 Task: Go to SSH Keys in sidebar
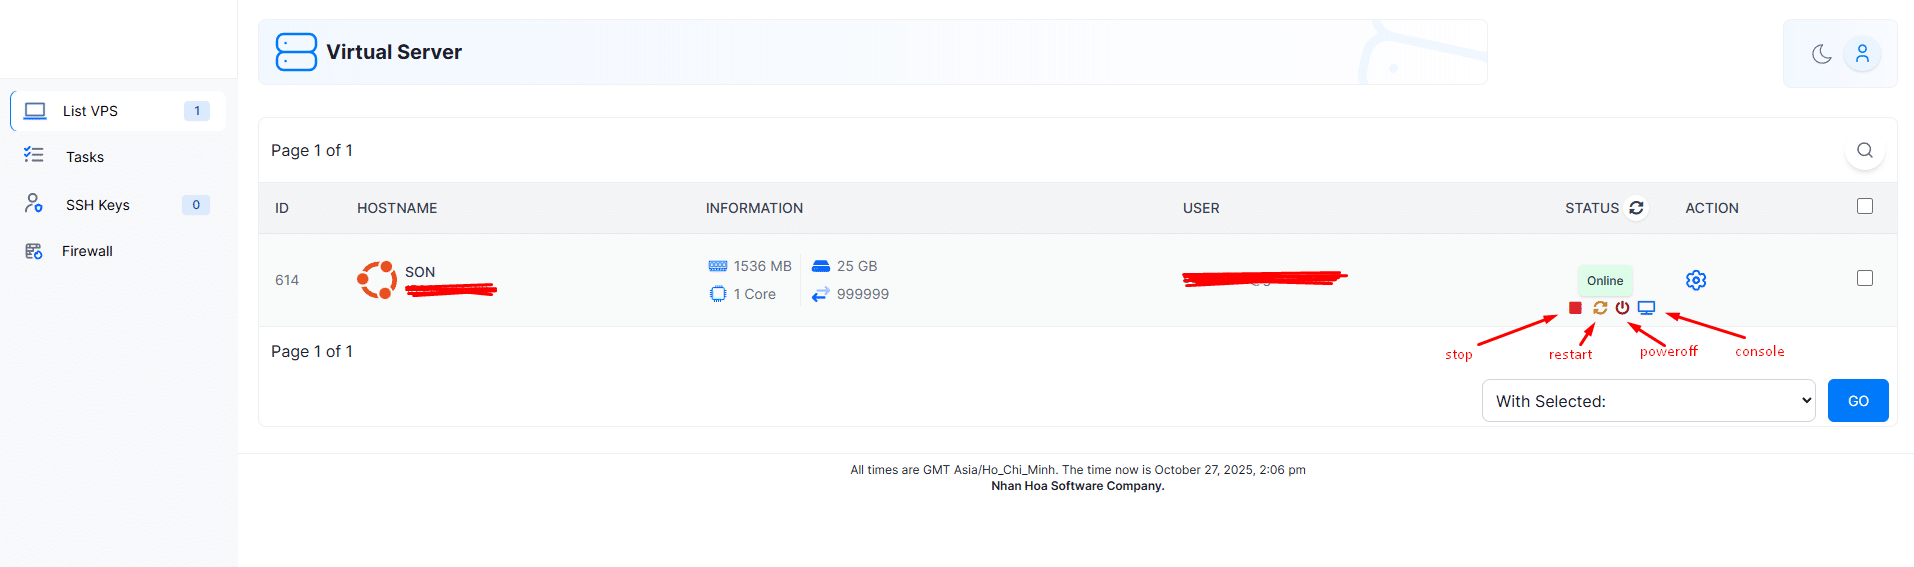pos(98,205)
